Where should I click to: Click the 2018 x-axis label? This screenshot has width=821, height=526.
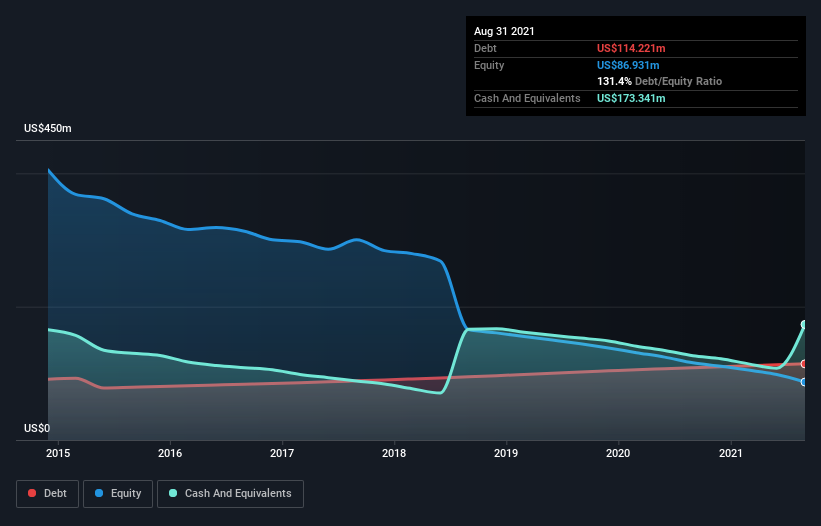[394, 453]
